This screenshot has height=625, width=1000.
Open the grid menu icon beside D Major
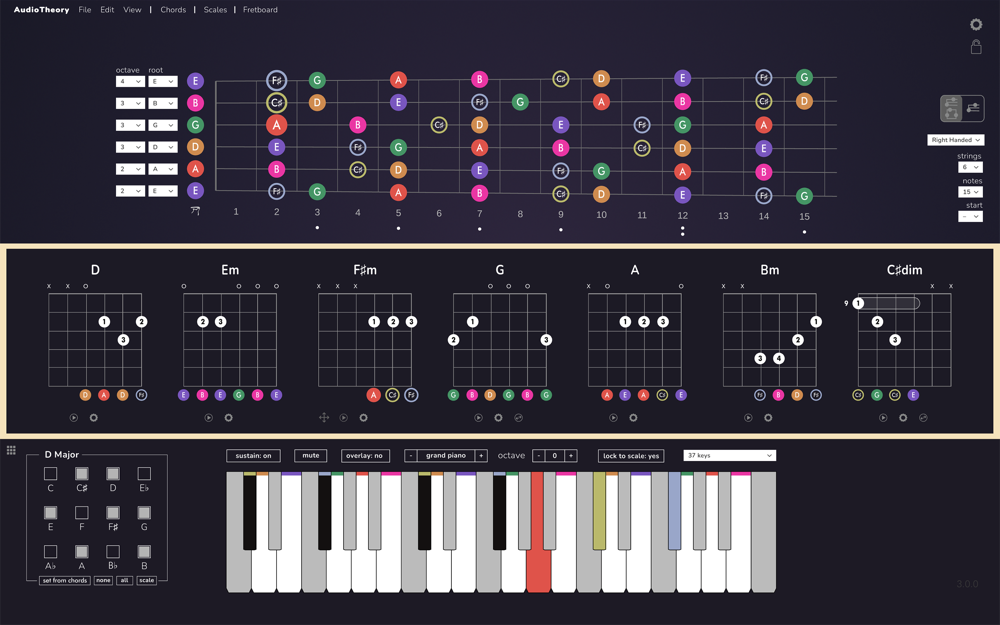[x=11, y=450]
